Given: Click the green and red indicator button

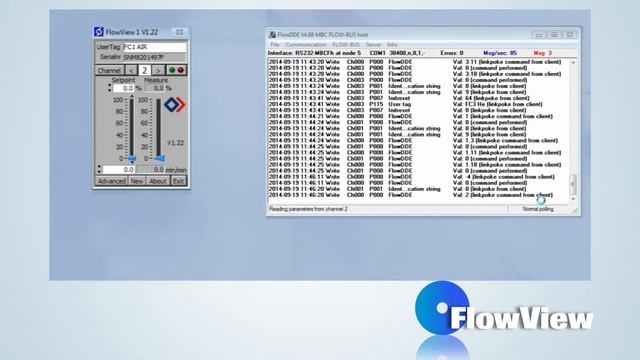Looking at the screenshot, I should click(176, 70).
